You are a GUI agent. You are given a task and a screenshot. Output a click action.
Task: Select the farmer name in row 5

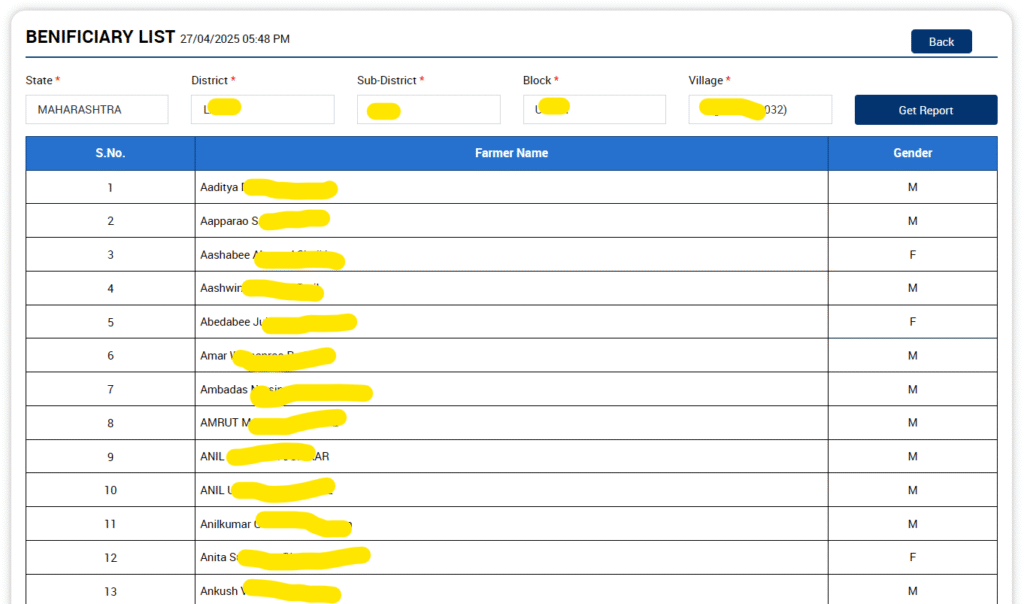coord(278,322)
